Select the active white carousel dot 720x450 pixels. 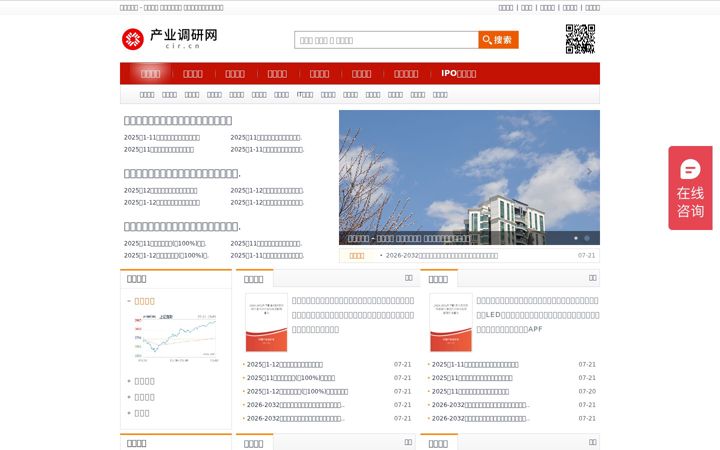[x=576, y=238]
